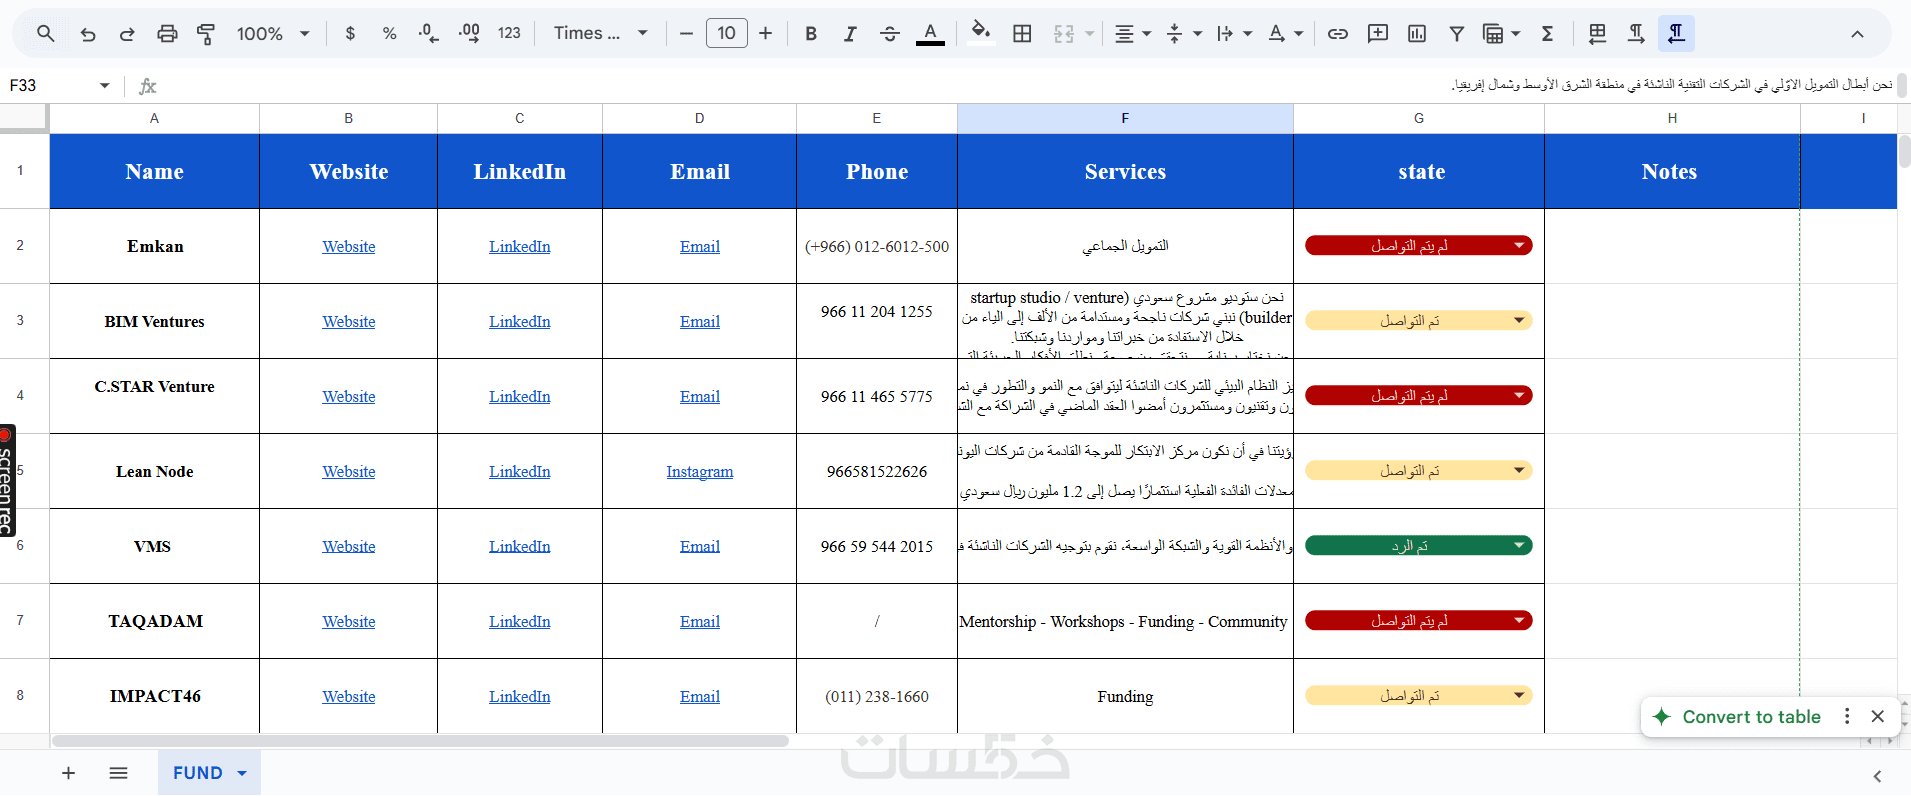This screenshot has height=796, width=1911.
Task: Insert a chart
Action: (1417, 34)
